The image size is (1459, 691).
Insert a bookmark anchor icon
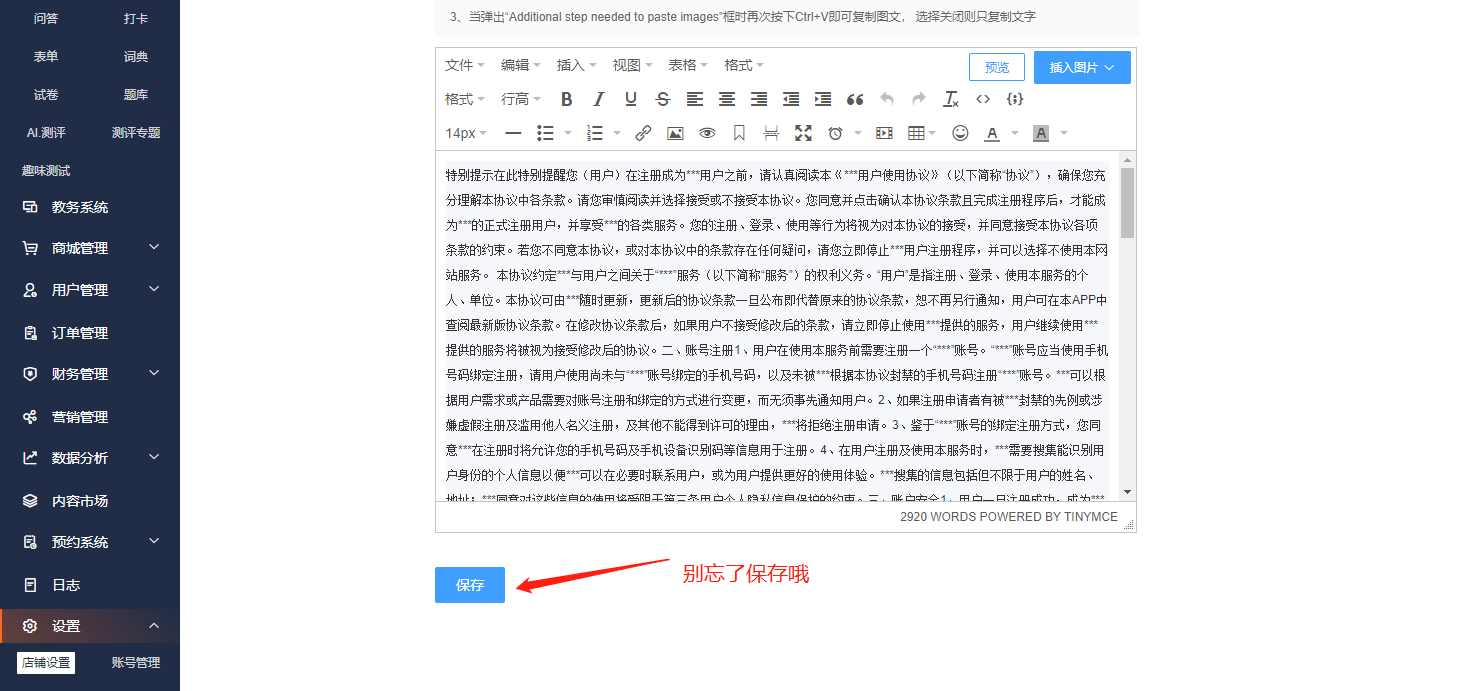pyautogui.click(x=739, y=133)
